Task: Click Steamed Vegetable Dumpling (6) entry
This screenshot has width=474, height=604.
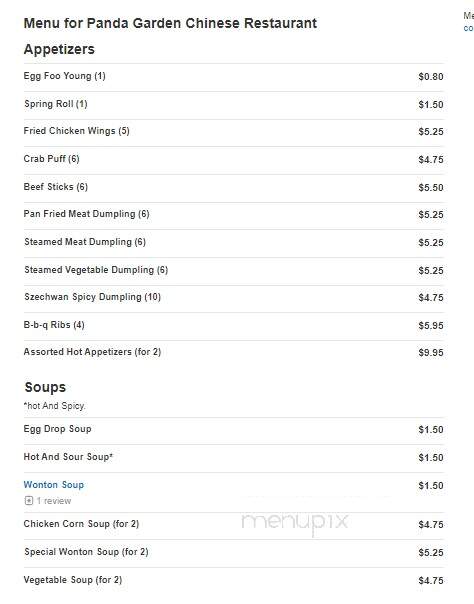Action: coord(234,271)
